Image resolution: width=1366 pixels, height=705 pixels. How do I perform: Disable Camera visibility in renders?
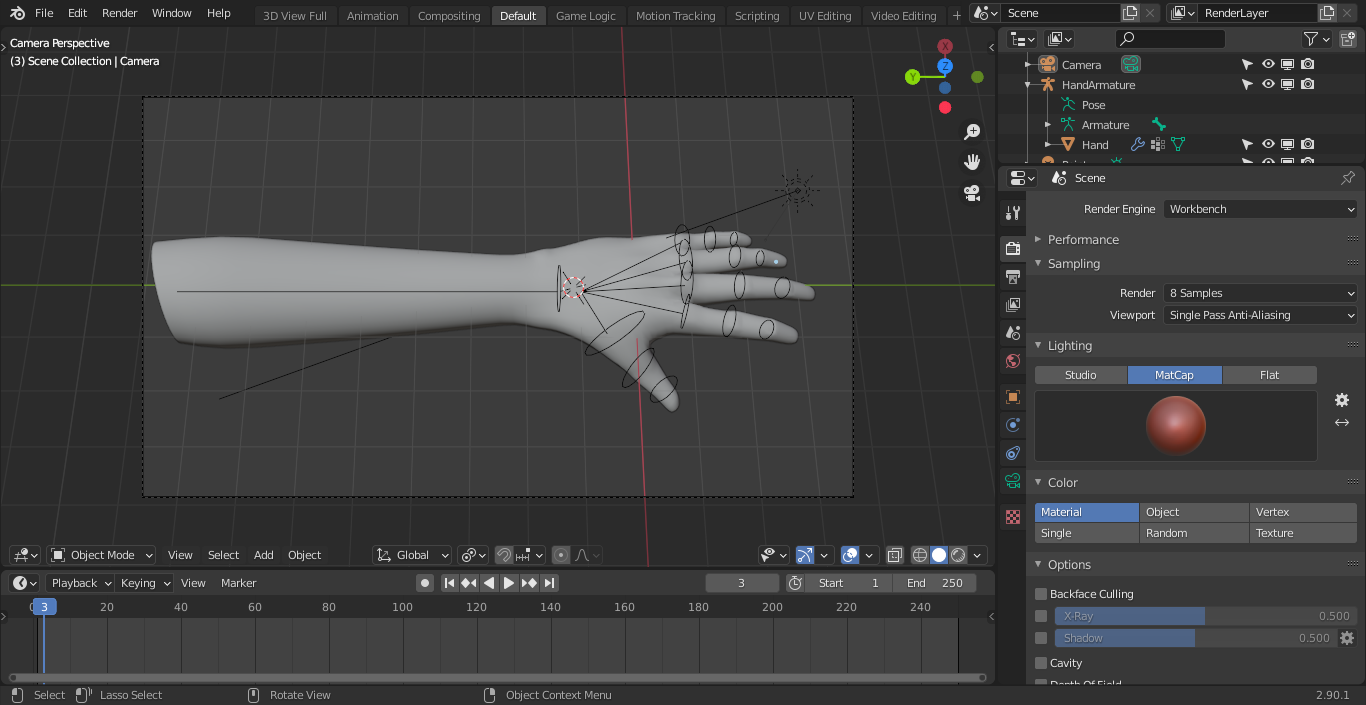pyautogui.click(x=1307, y=63)
